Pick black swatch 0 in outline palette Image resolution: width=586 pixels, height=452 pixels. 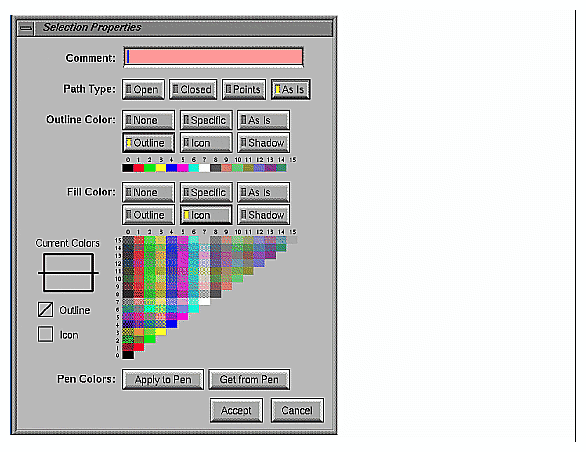[128, 168]
